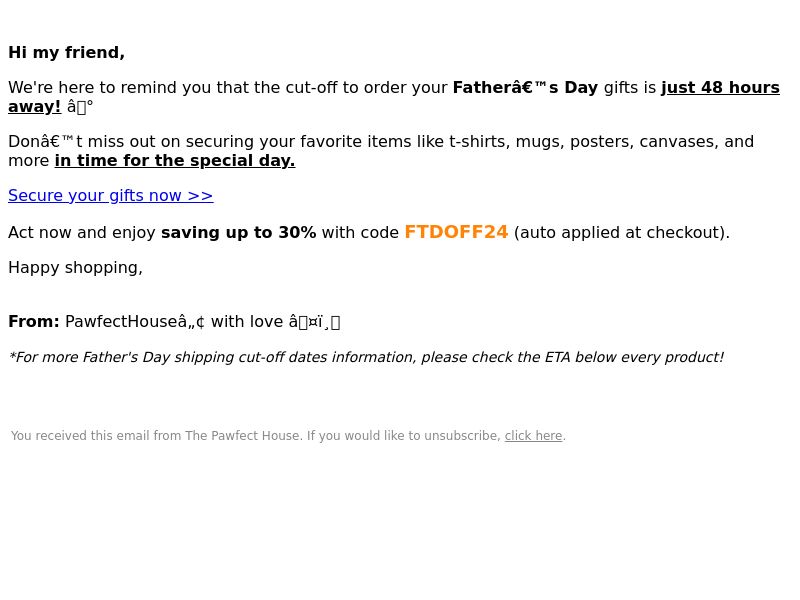Image resolution: width=800 pixels, height=600 pixels.
Task: Click the bold 'saving up to 30%' text
Action: tap(239, 233)
